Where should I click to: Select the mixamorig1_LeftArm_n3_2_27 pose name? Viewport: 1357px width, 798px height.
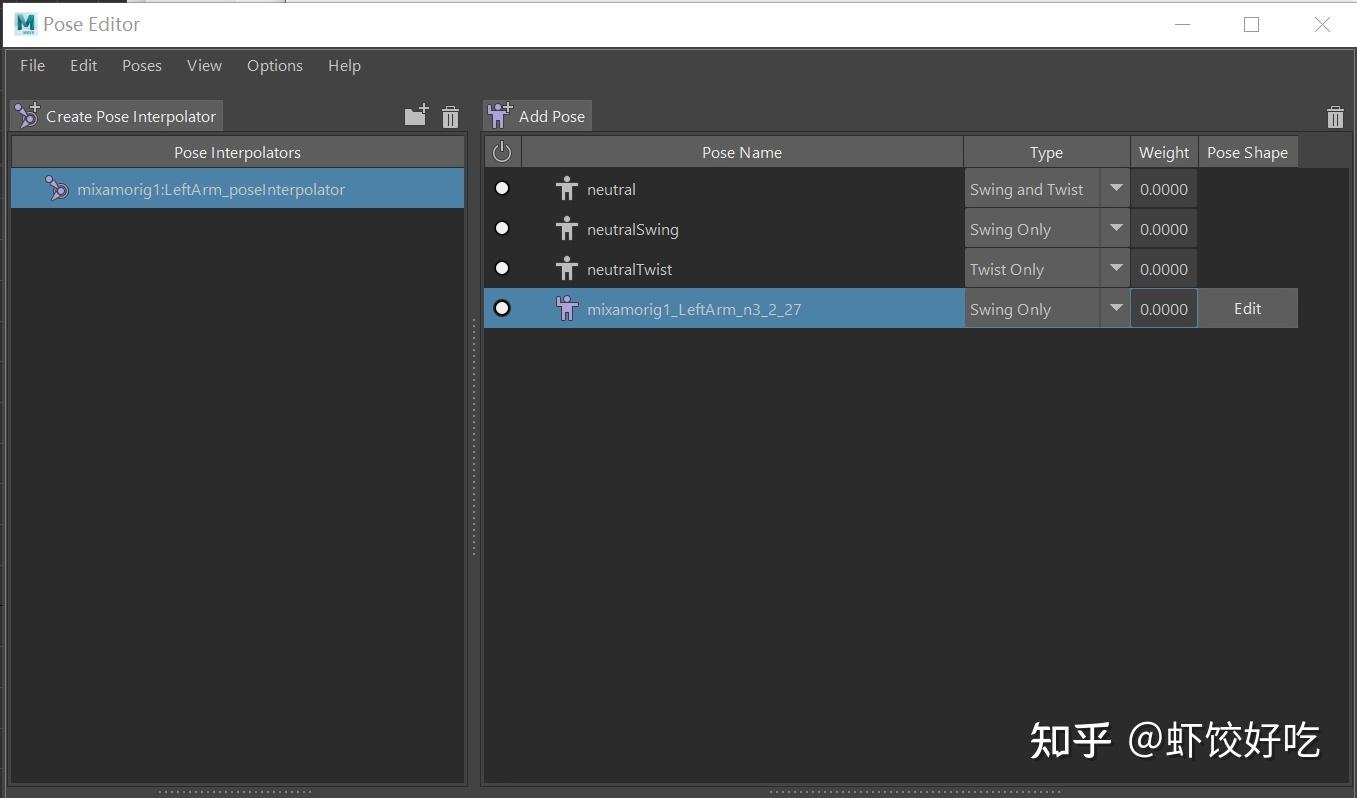tap(694, 309)
